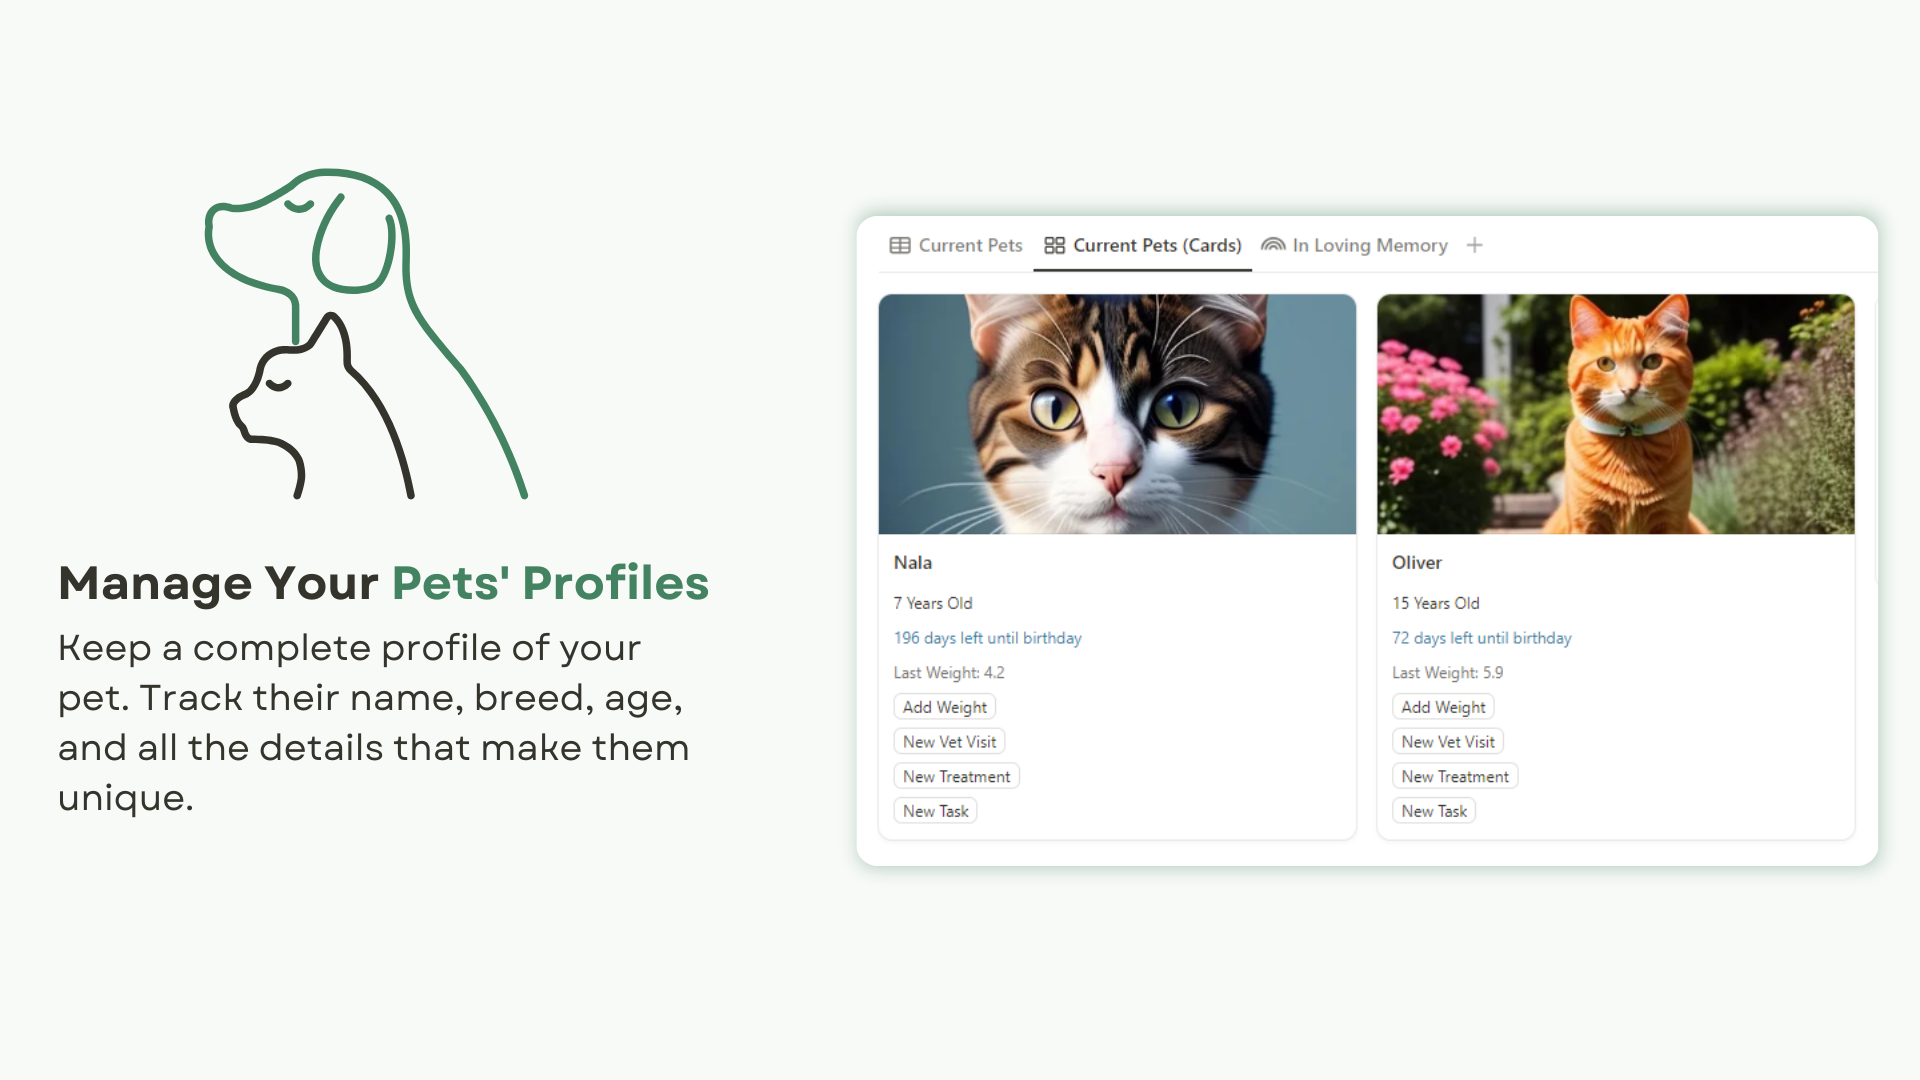Add a New Treatment for Nala
1920x1080 pixels.
(x=956, y=777)
